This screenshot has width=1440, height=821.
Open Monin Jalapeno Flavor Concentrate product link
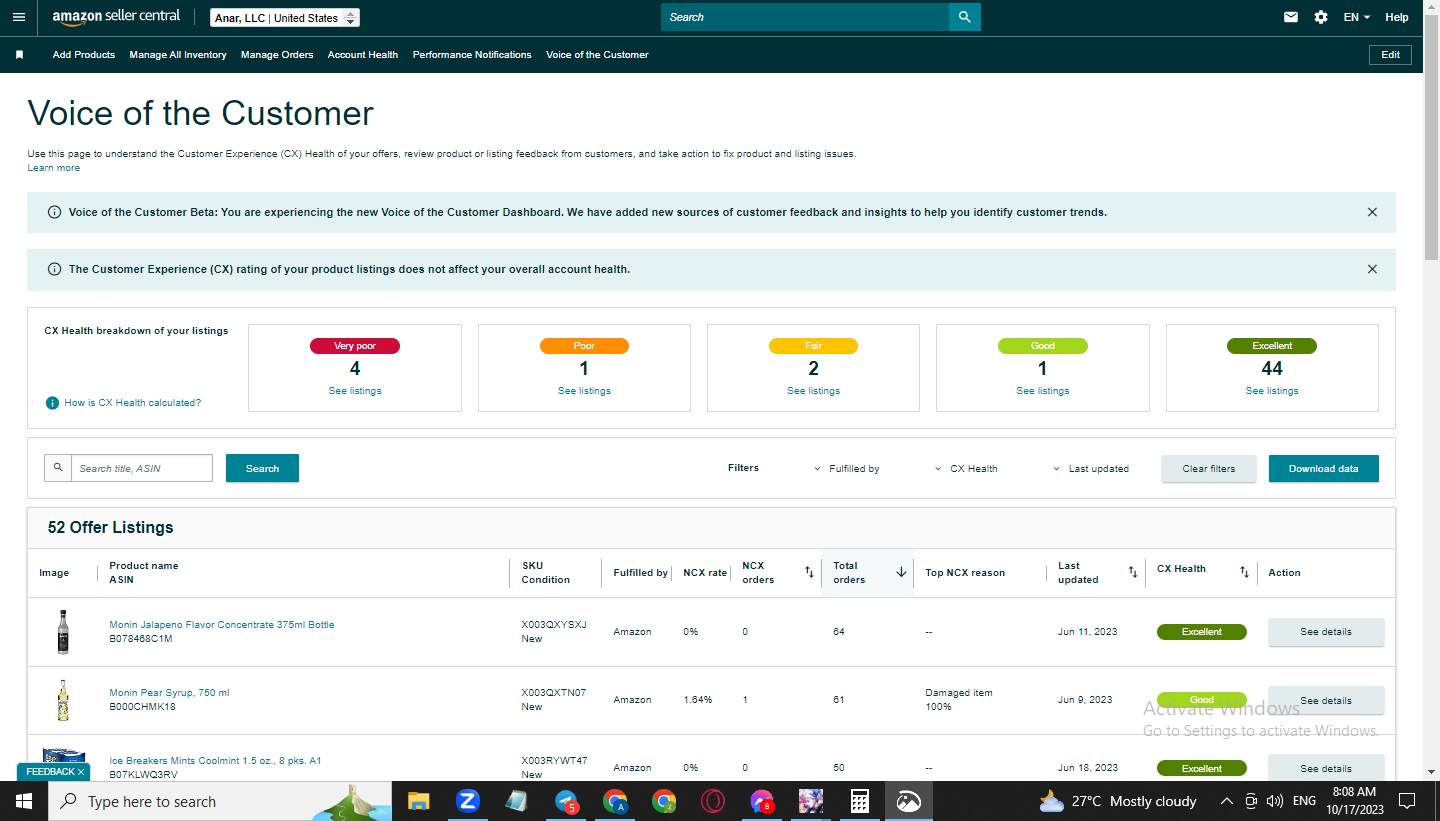click(x=222, y=625)
